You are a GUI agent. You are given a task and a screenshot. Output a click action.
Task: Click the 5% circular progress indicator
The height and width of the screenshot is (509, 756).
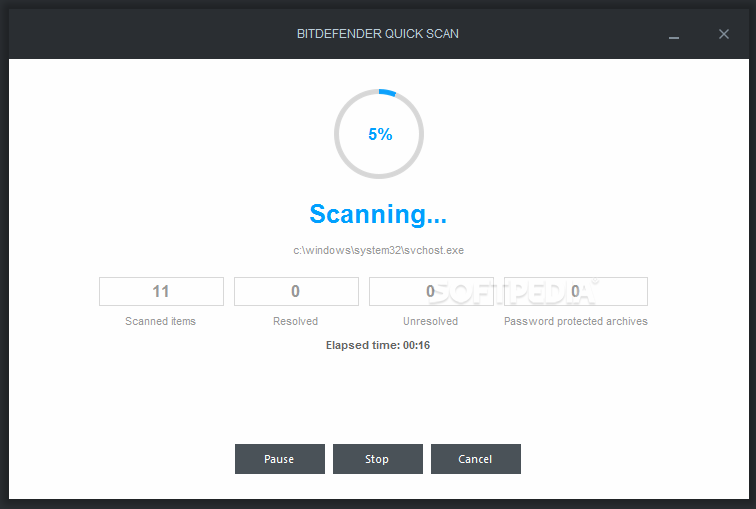(x=379, y=134)
